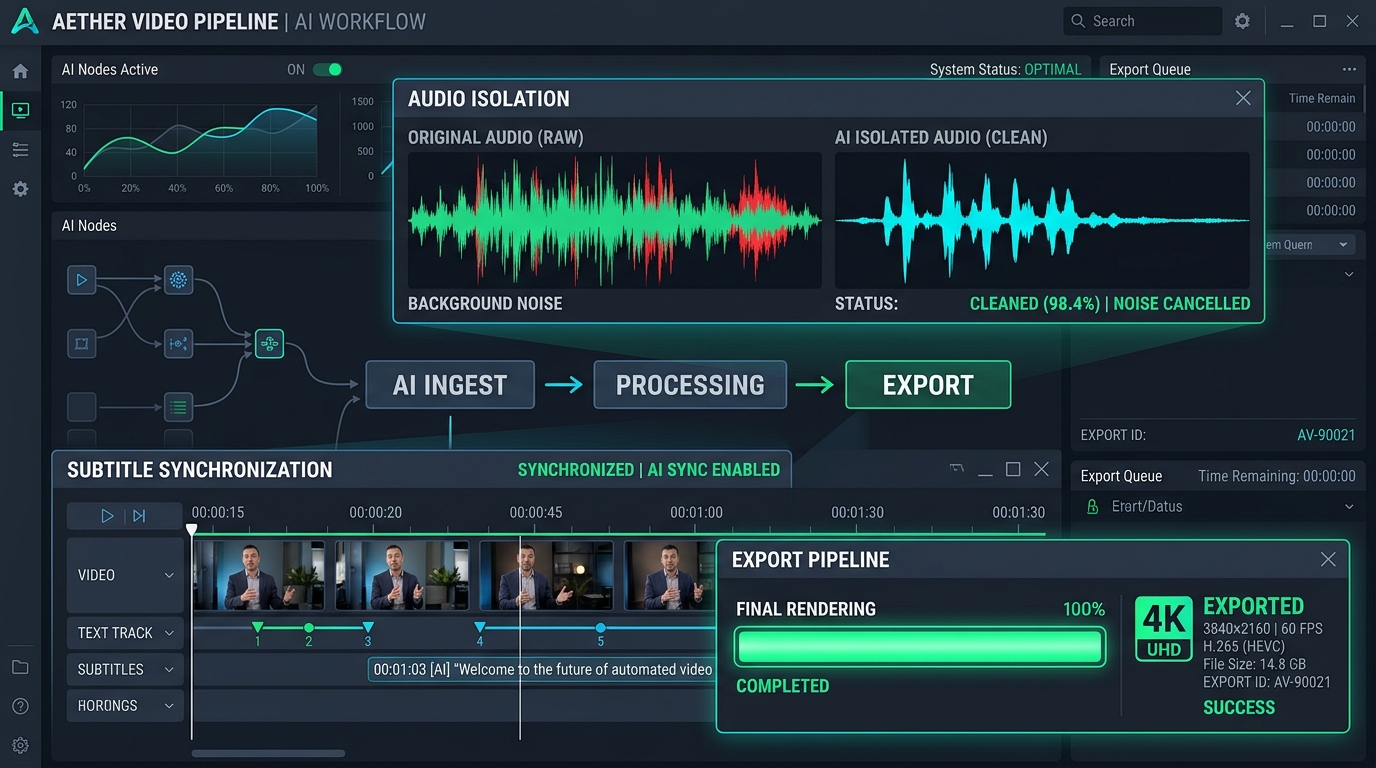Click the EXPORT stage button
This screenshot has height=768, width=1376.
928,385
